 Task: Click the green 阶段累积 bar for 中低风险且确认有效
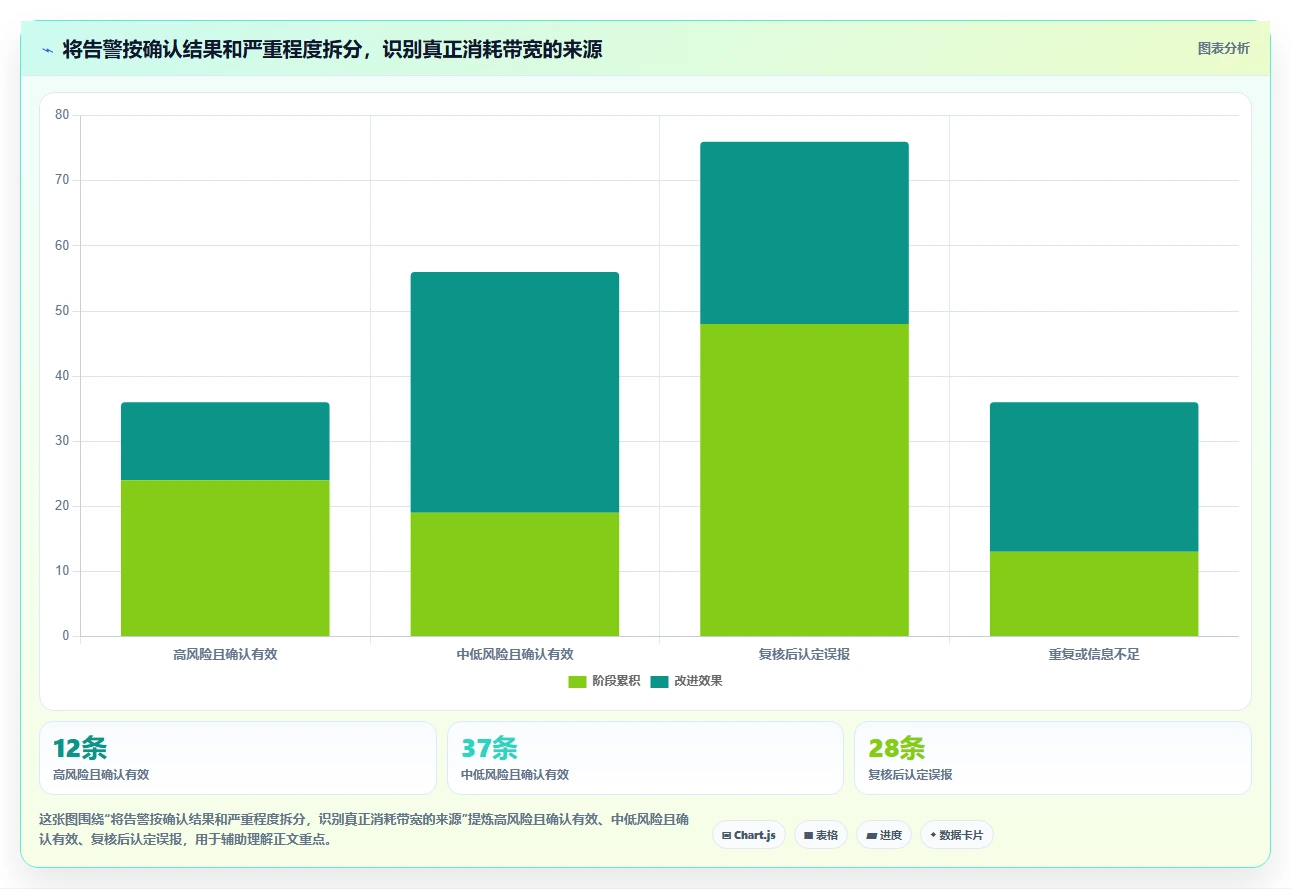click(x=515, y=574)
